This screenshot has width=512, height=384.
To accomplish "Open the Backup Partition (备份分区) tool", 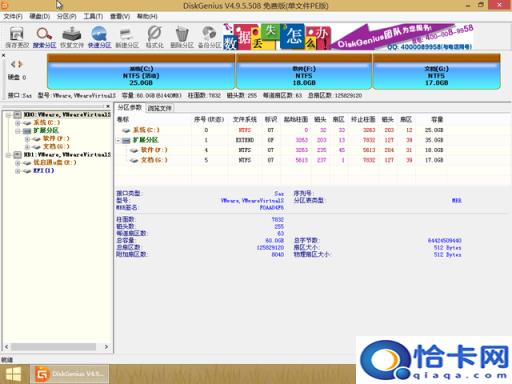I will 209,37.
